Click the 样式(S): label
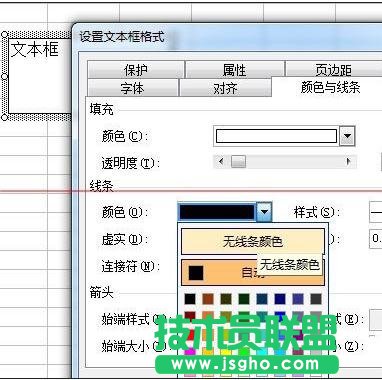 pyautogui.click(x=317, y=212)
